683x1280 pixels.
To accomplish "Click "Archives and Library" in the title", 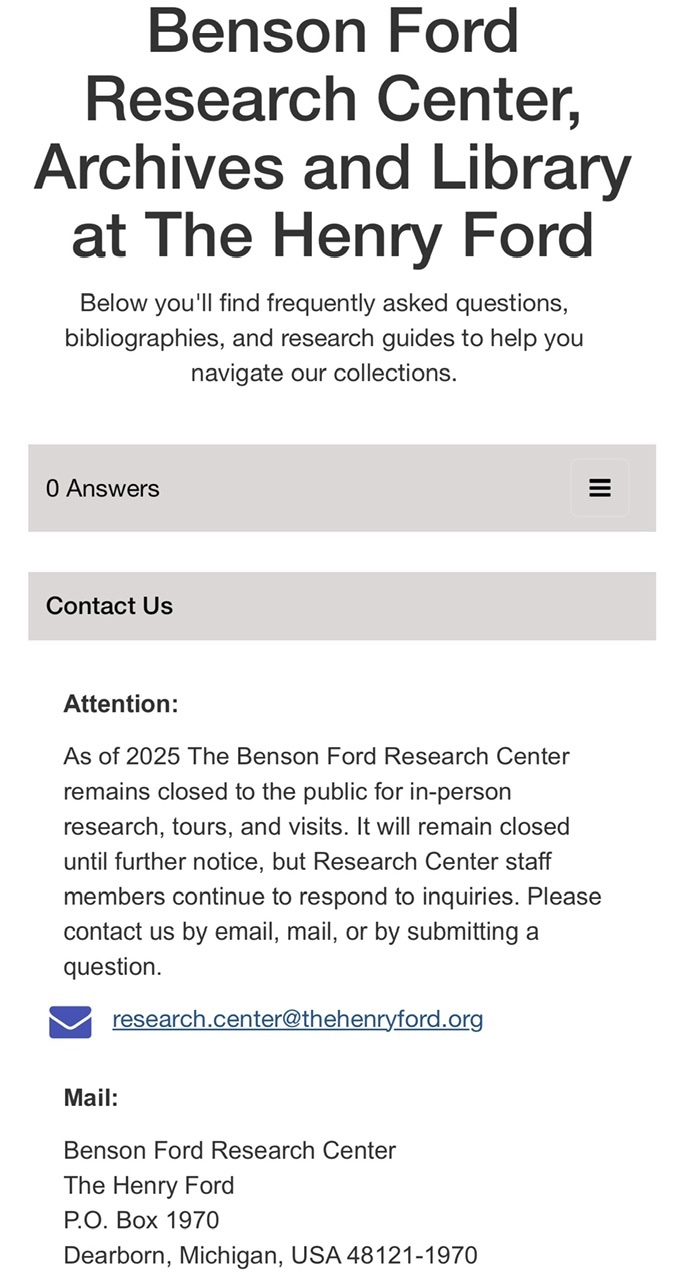I will pyautogui.click(x=333, y=167).
